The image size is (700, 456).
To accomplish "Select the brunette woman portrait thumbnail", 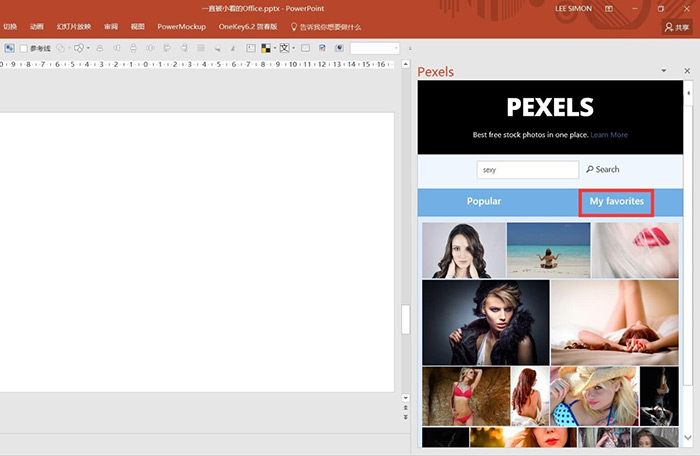I will tap(463, 251).
